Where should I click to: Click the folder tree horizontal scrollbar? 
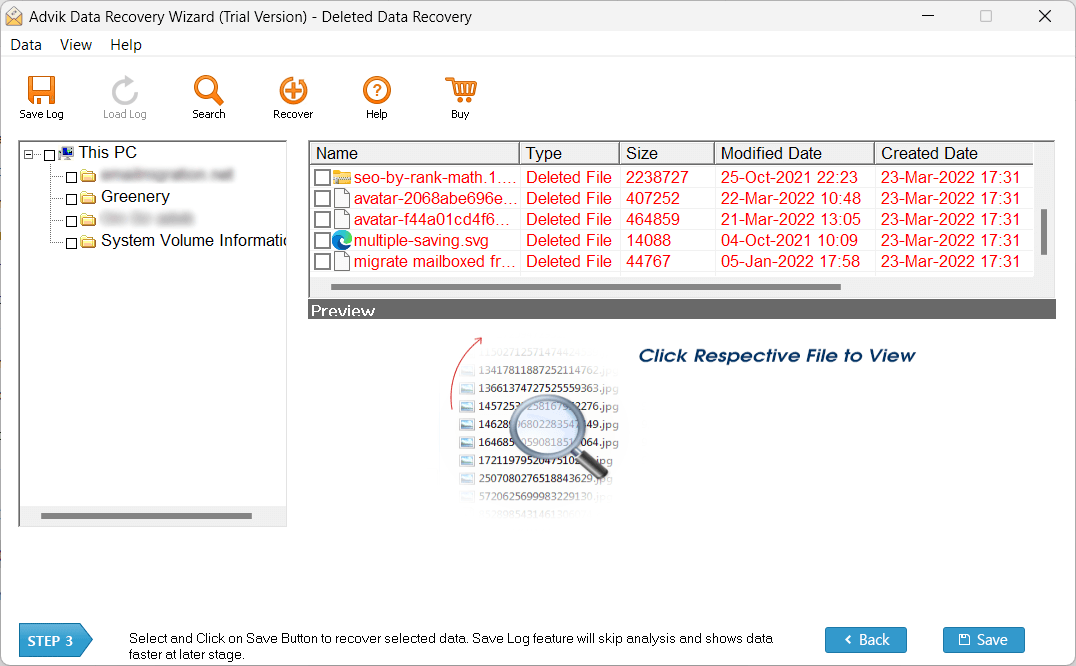click(x=146, y=516)
